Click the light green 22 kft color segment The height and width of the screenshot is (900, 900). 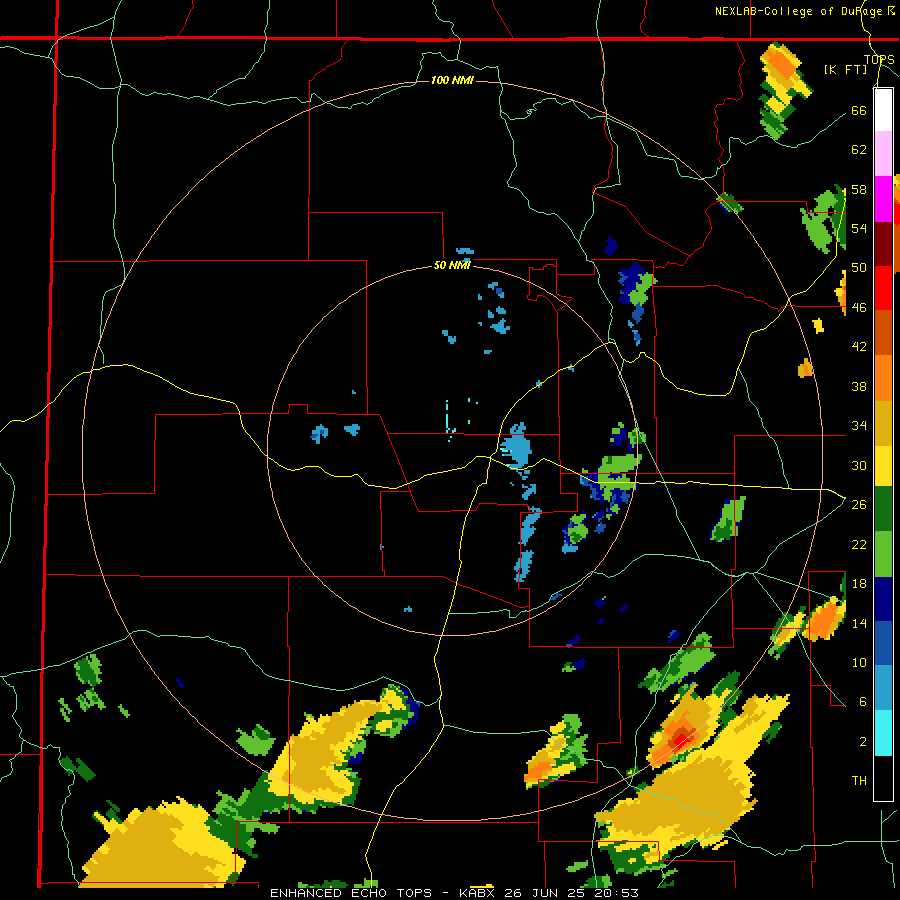pyautogui.click(x=883, y=554)
